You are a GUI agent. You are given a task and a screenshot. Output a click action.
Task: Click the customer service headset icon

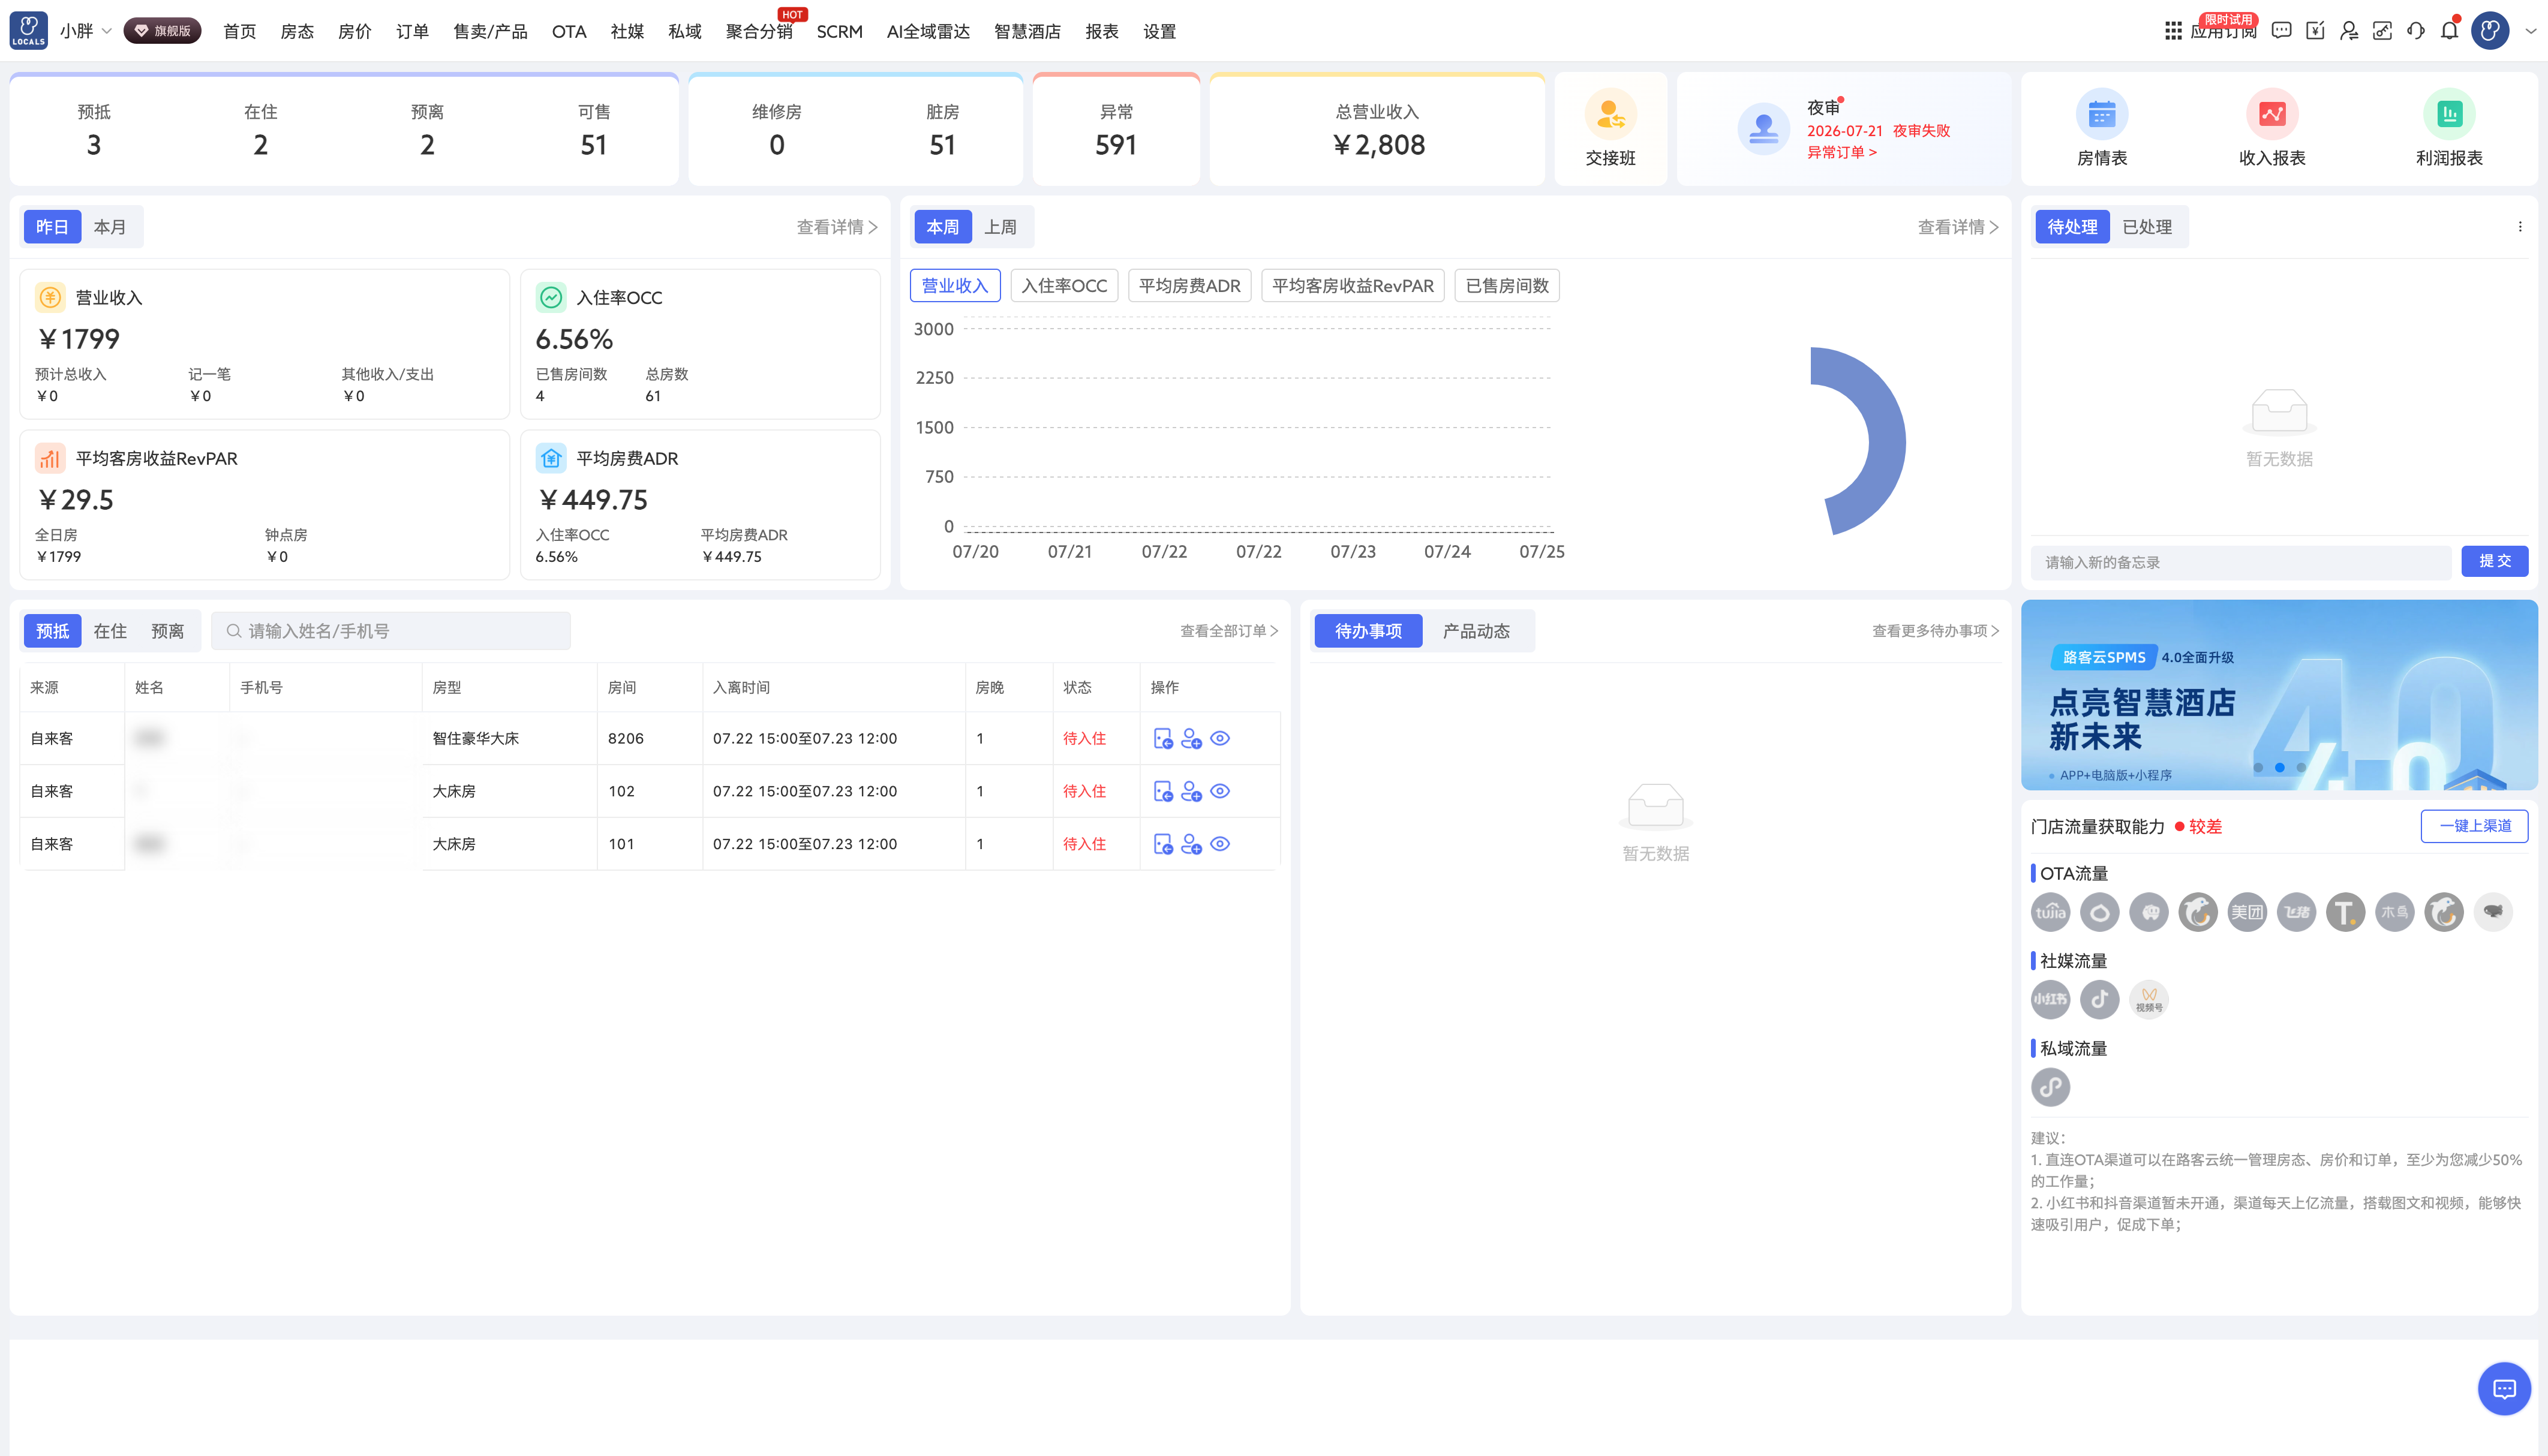point(2416,31)
